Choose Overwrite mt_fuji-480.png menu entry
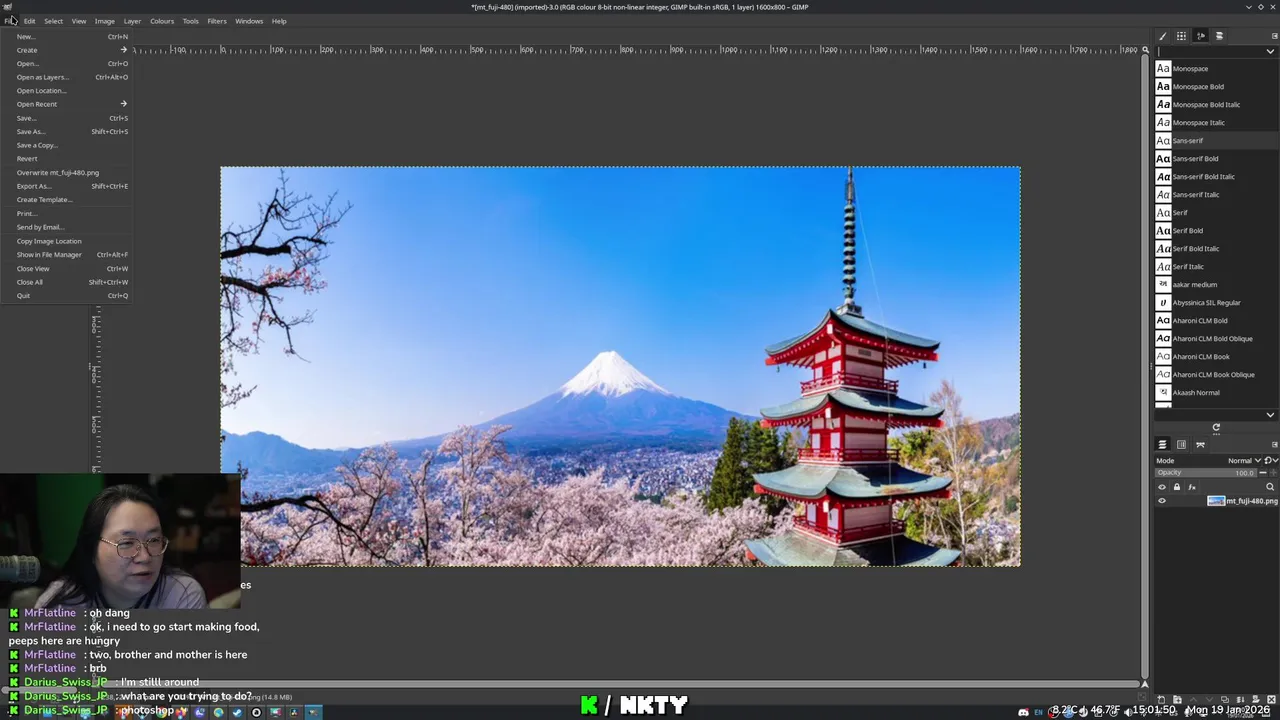The width and height of the screenshot is (1280, 720). [67, 172]
